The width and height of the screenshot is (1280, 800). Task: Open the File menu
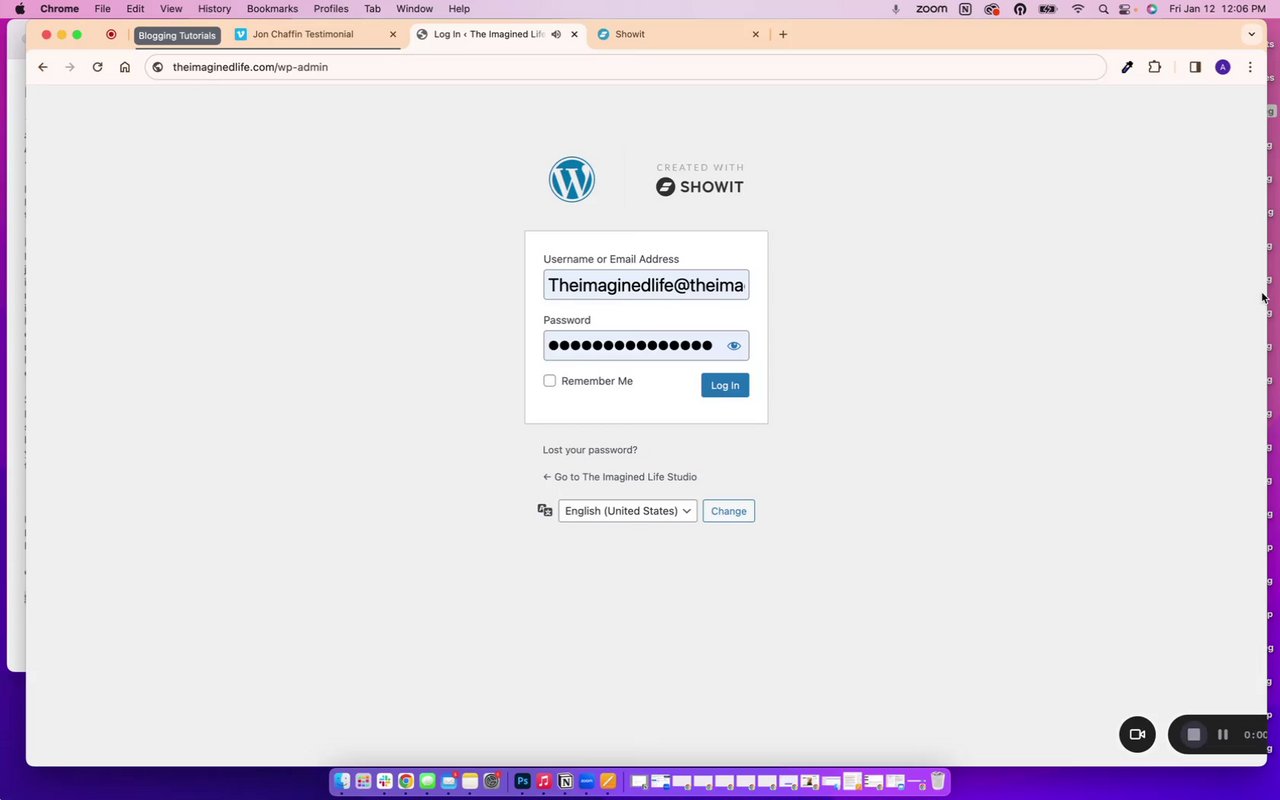[103, 9]
